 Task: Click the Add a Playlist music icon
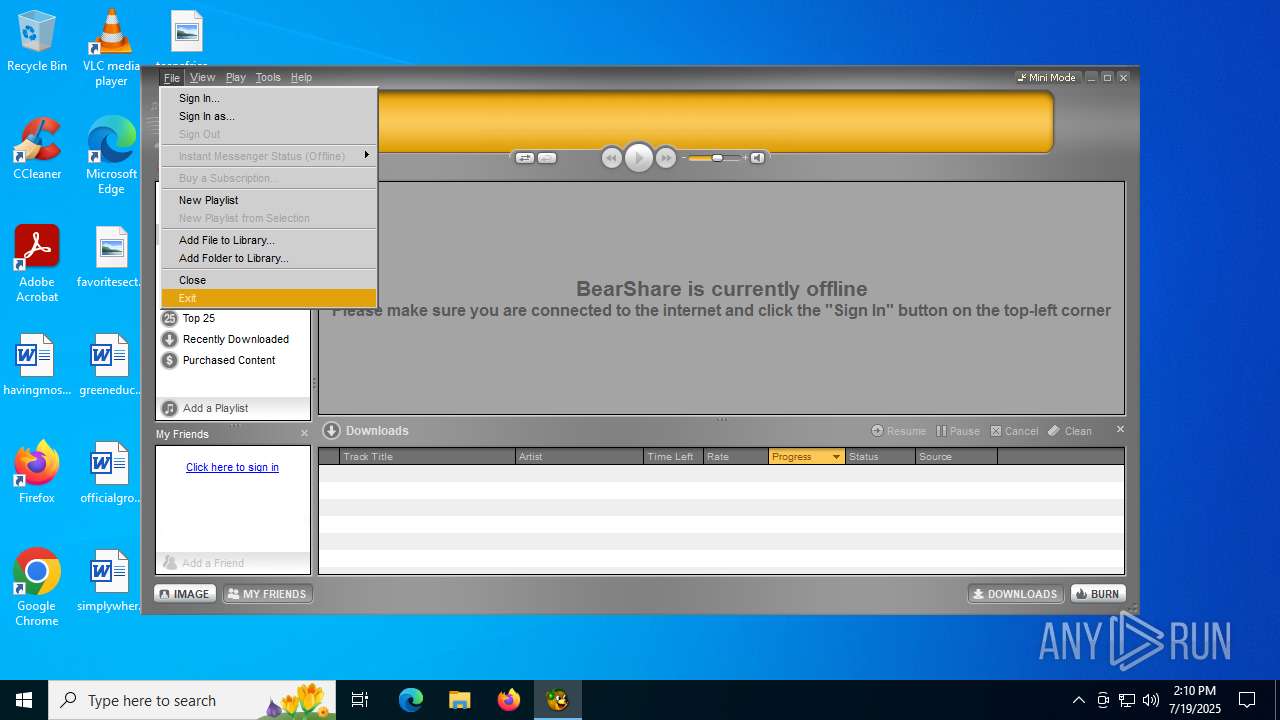170,408
